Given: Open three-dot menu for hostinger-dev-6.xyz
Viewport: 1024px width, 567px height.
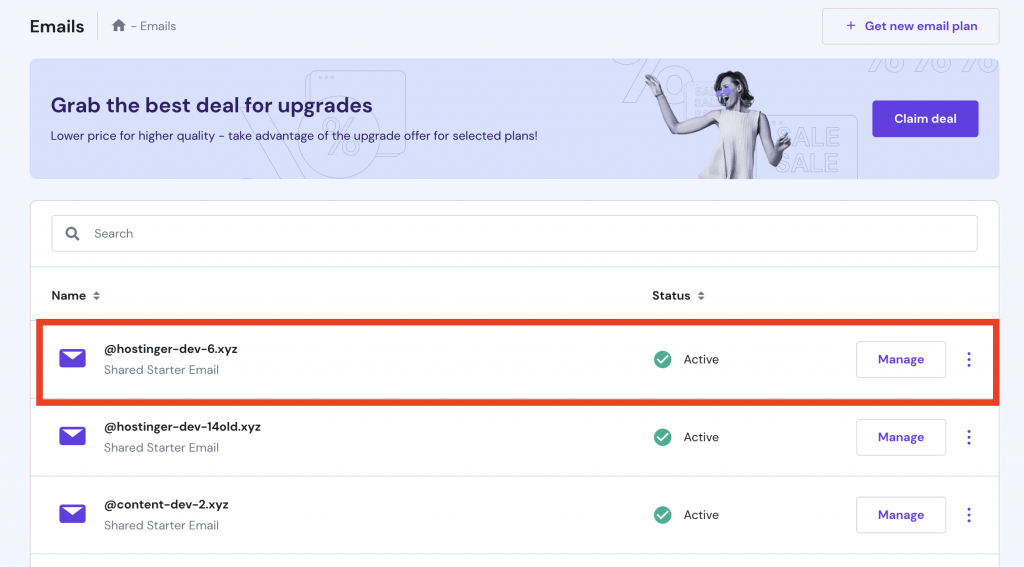Looking at the screenshot, I should 969,359.
